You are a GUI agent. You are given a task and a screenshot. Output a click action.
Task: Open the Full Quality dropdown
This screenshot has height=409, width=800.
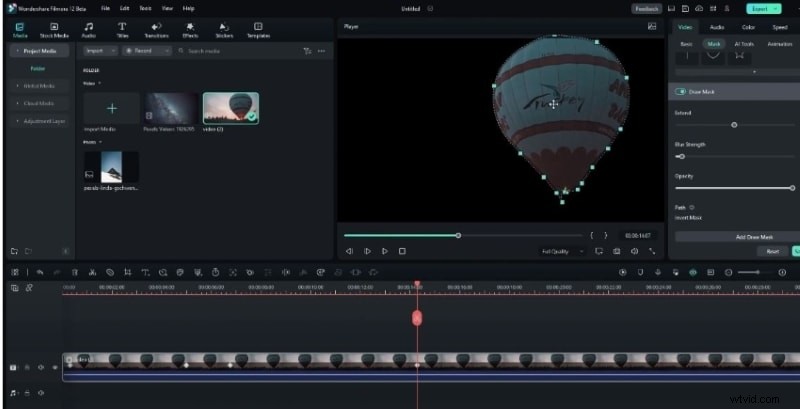point(563,251)
